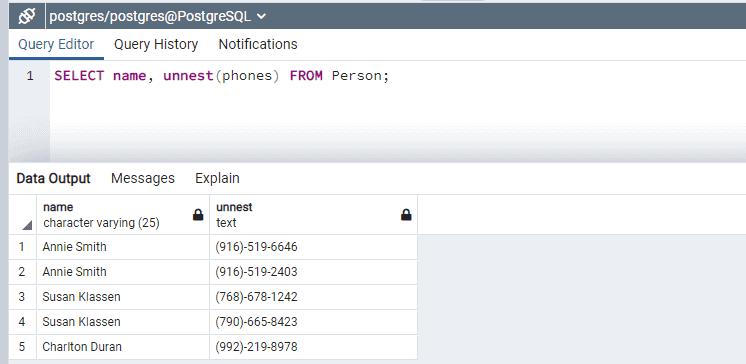This screenshot has width=746, height=364.
Task: Click the name column header
Action: (123, 215)
